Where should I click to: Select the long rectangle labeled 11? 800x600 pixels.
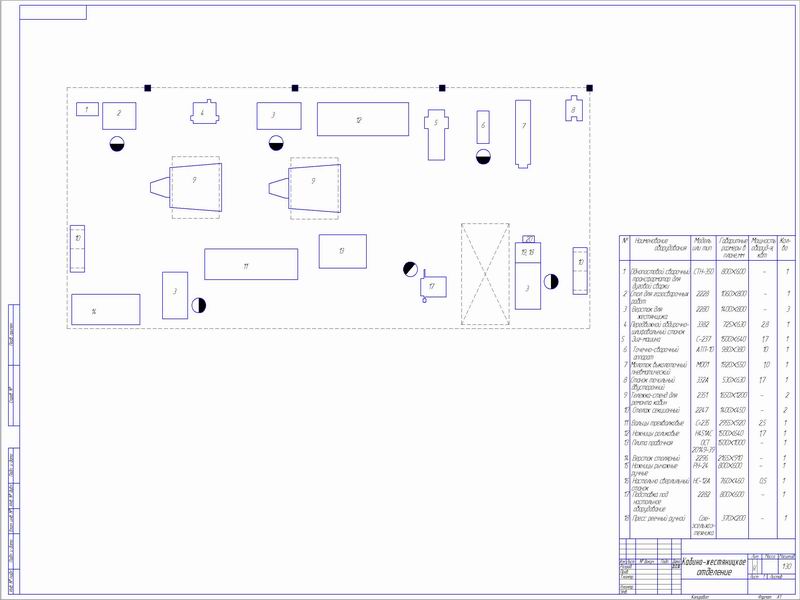251,264
